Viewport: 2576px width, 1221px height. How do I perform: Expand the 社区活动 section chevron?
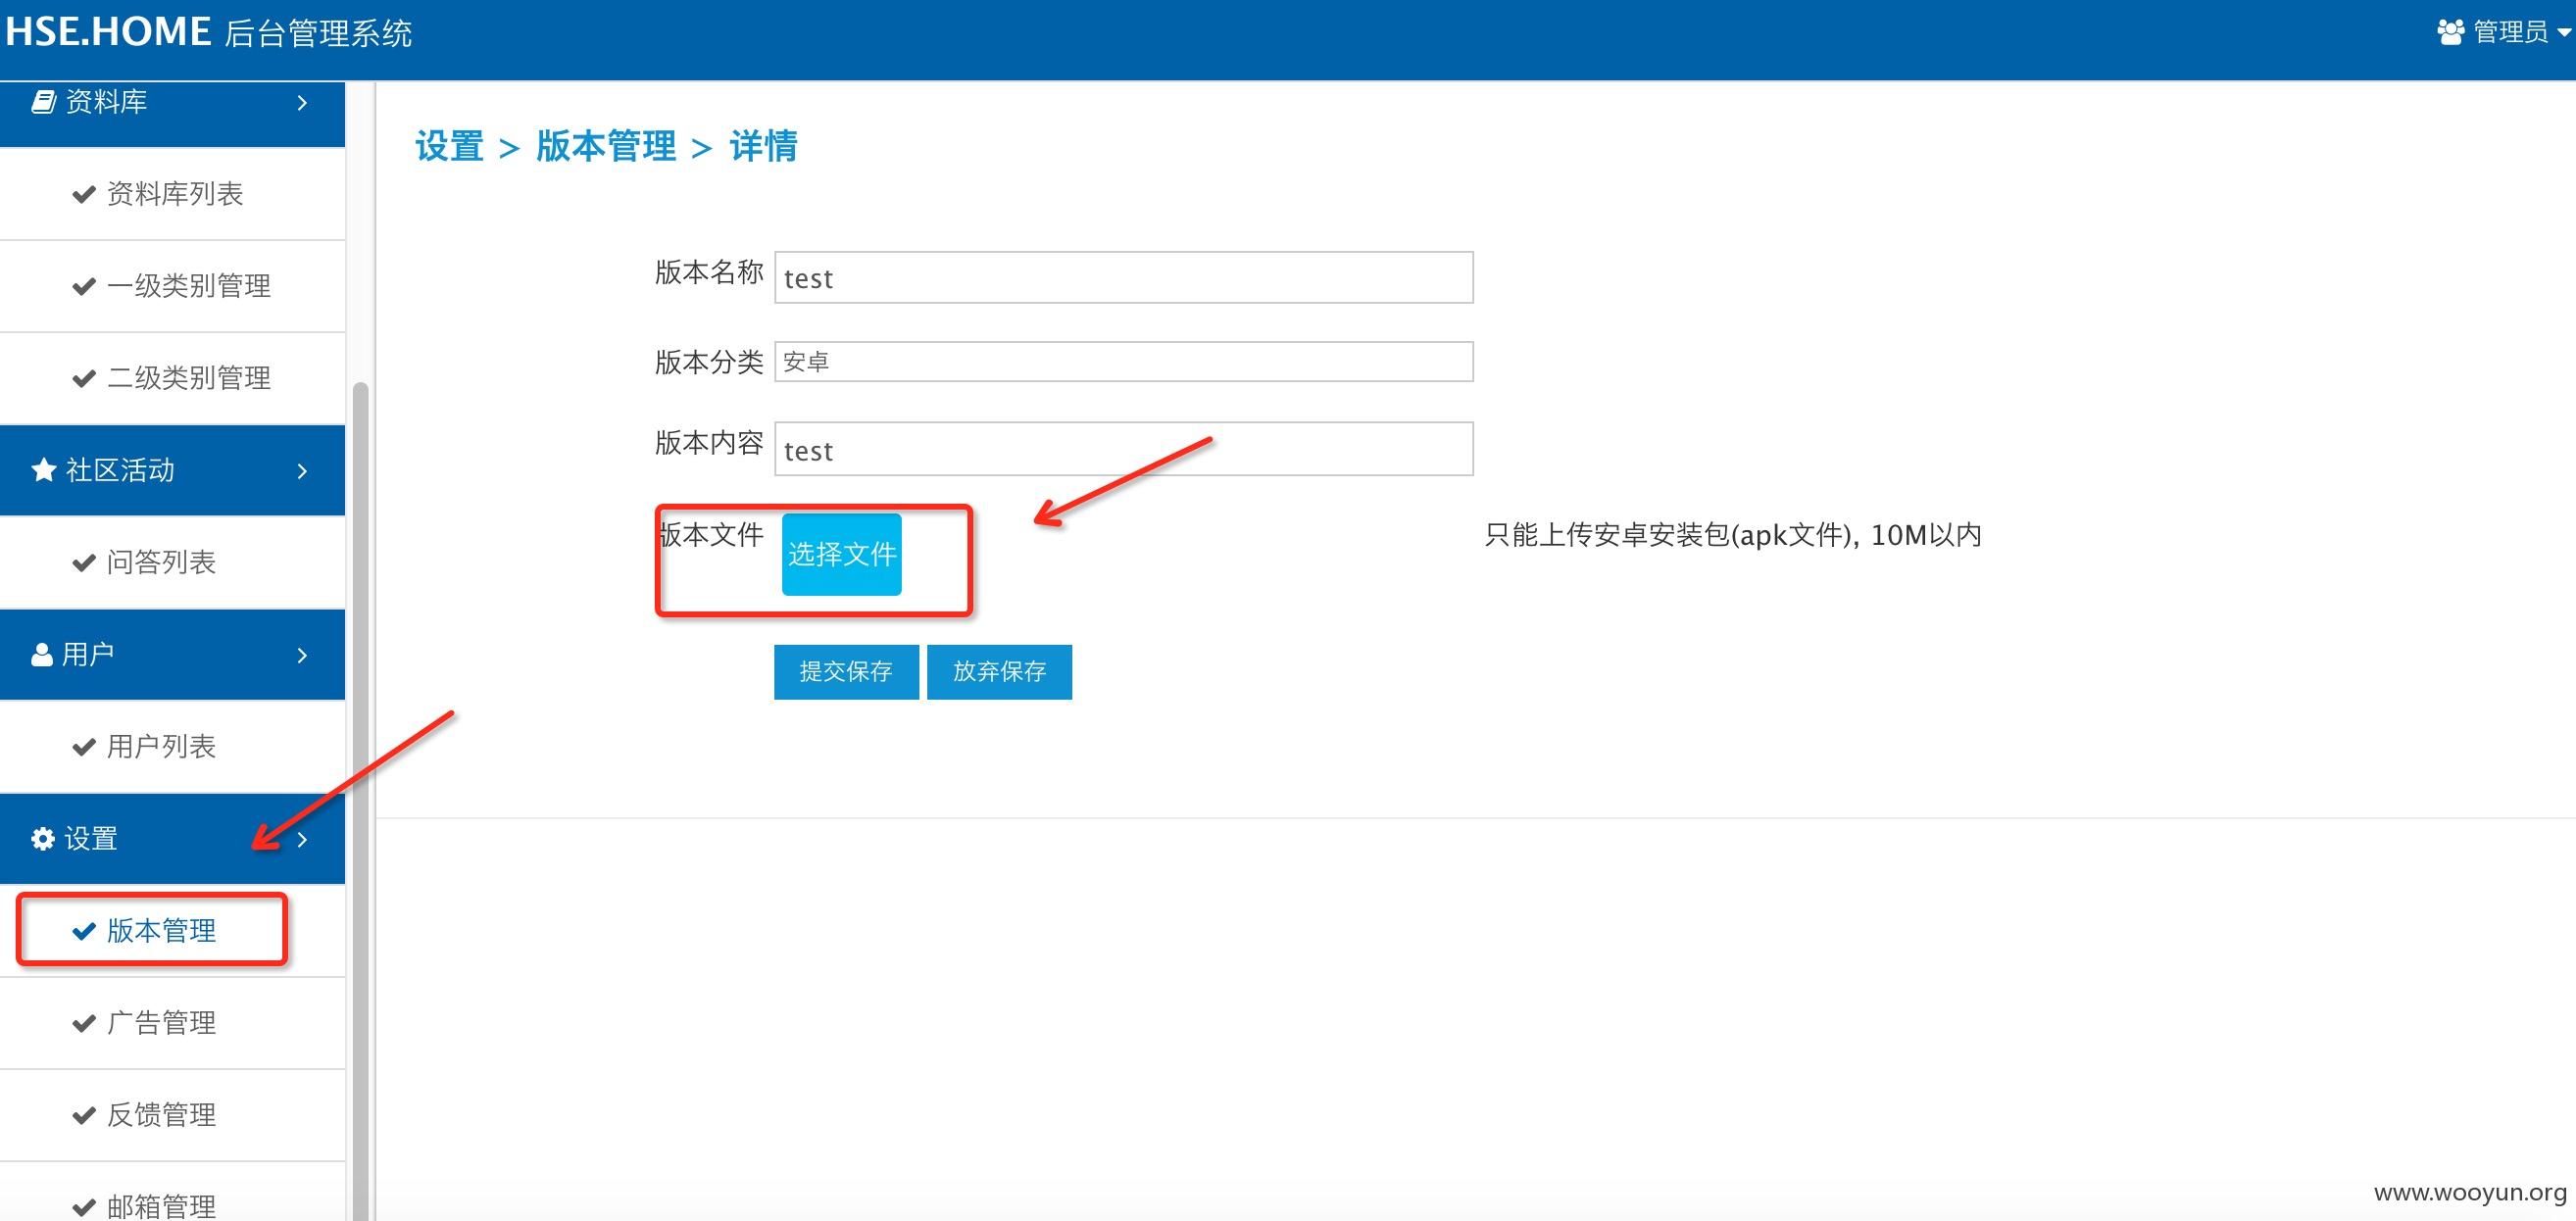(x=302, y=471)
